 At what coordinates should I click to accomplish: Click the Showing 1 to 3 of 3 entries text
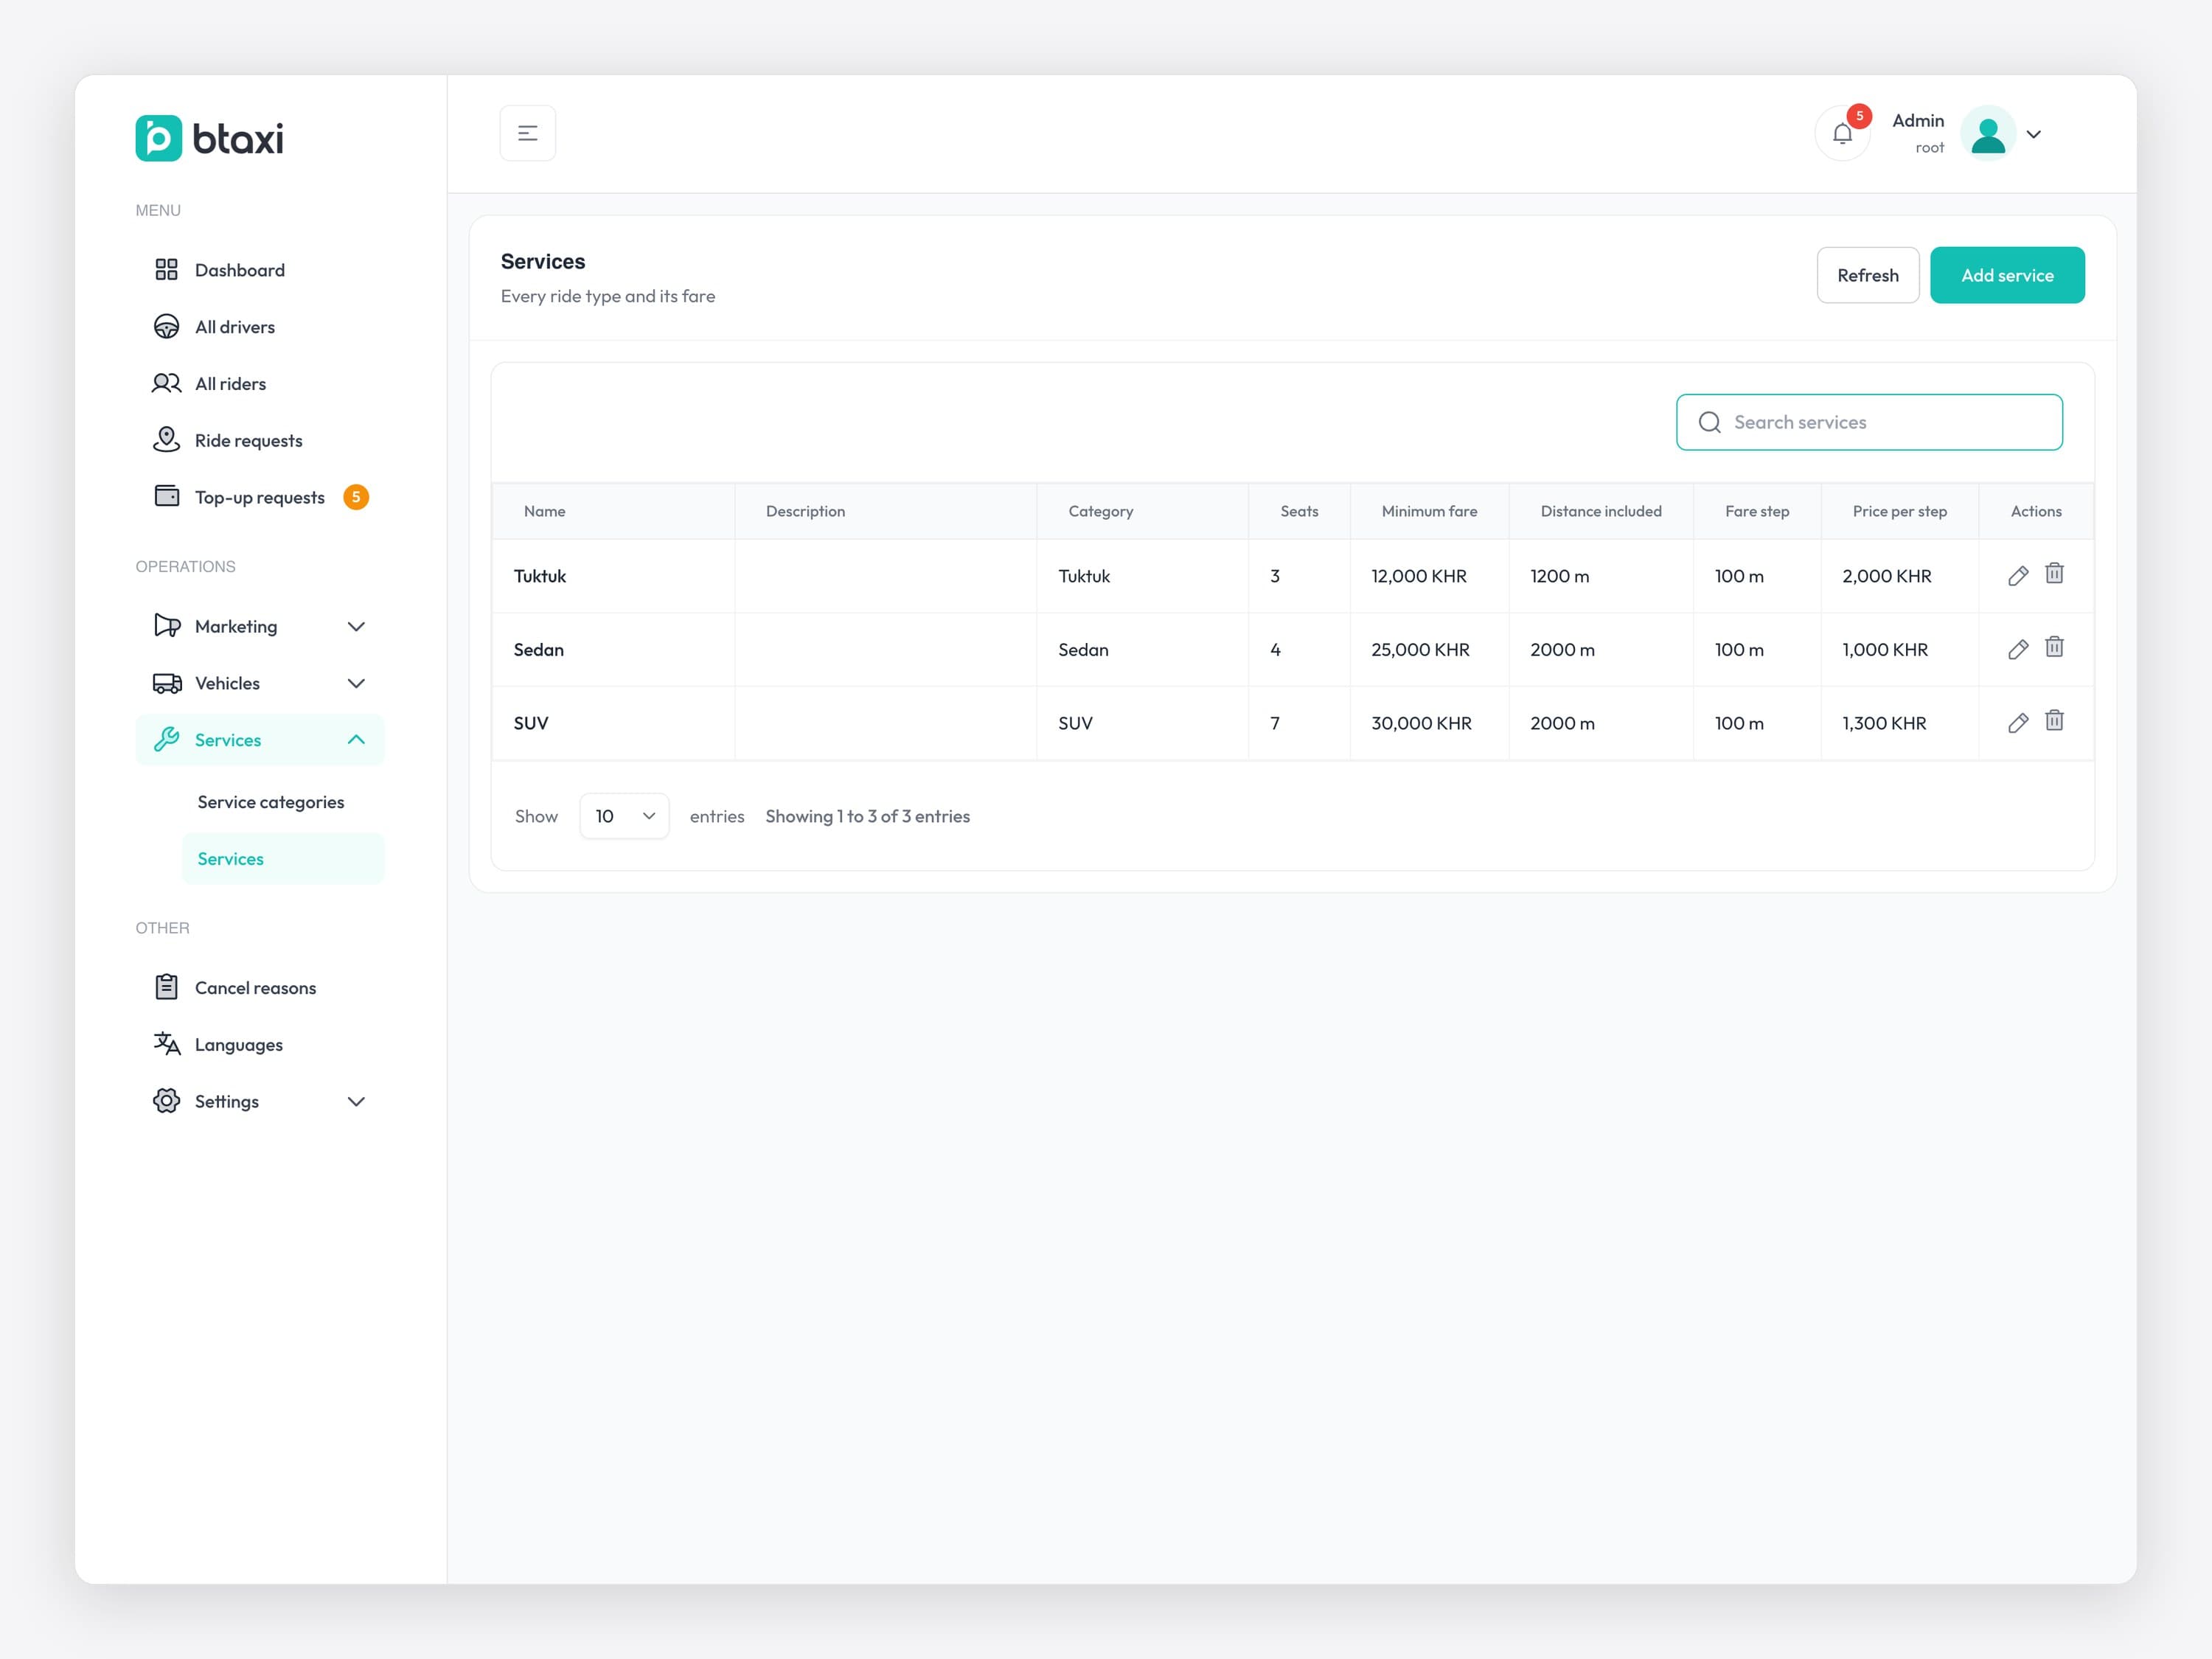[867, 816]
